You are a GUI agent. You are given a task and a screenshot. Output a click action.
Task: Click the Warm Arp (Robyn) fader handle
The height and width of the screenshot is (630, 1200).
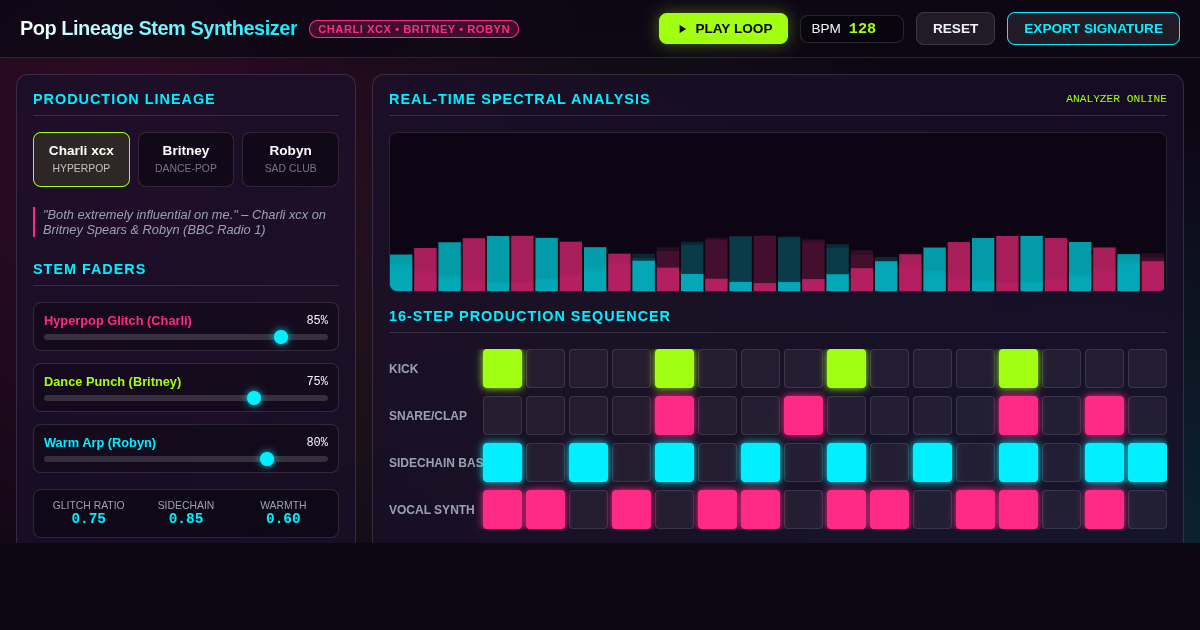click(267, 459)
